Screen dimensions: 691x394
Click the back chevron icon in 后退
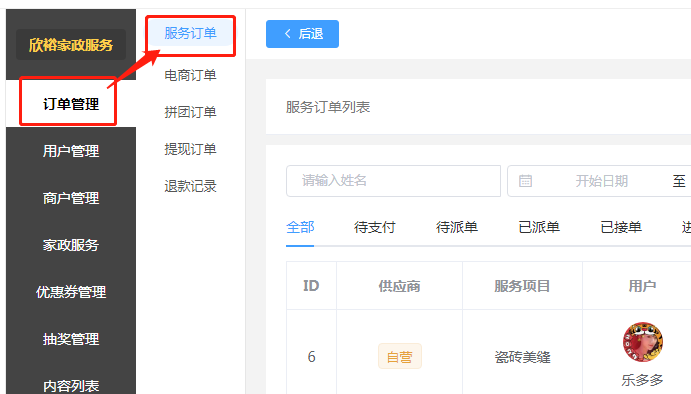(288, 34)
